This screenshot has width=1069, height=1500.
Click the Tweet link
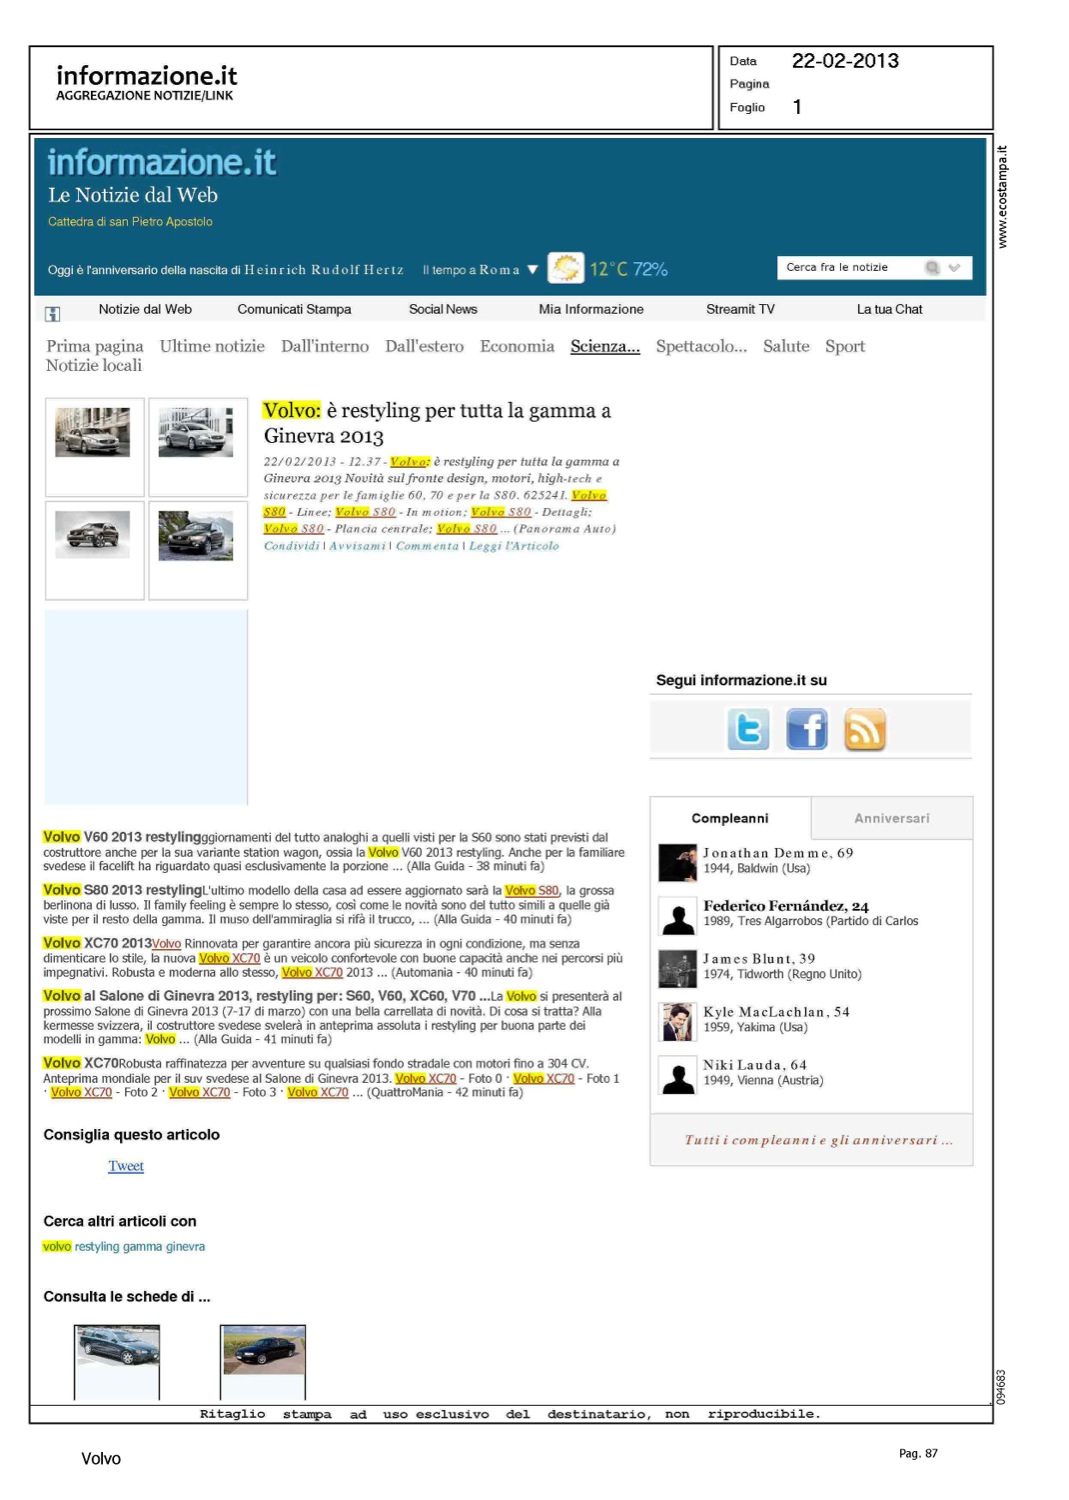point(126,1166)
